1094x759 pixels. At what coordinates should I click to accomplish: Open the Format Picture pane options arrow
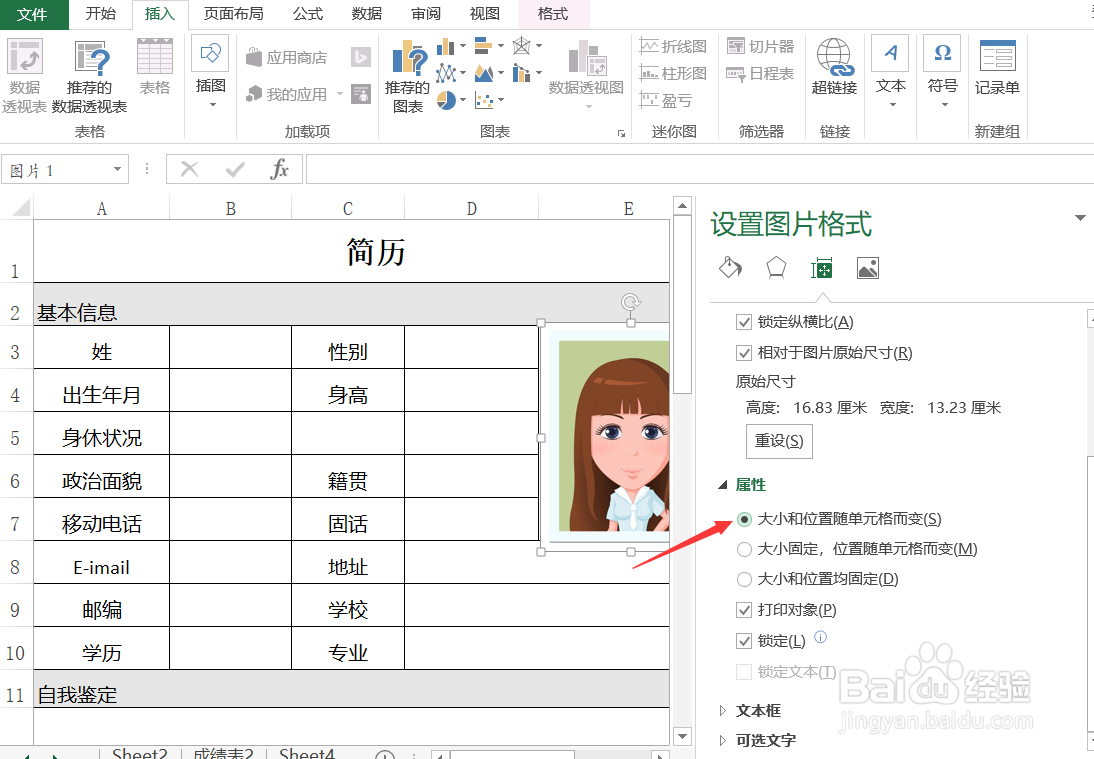pos(1080,218)
